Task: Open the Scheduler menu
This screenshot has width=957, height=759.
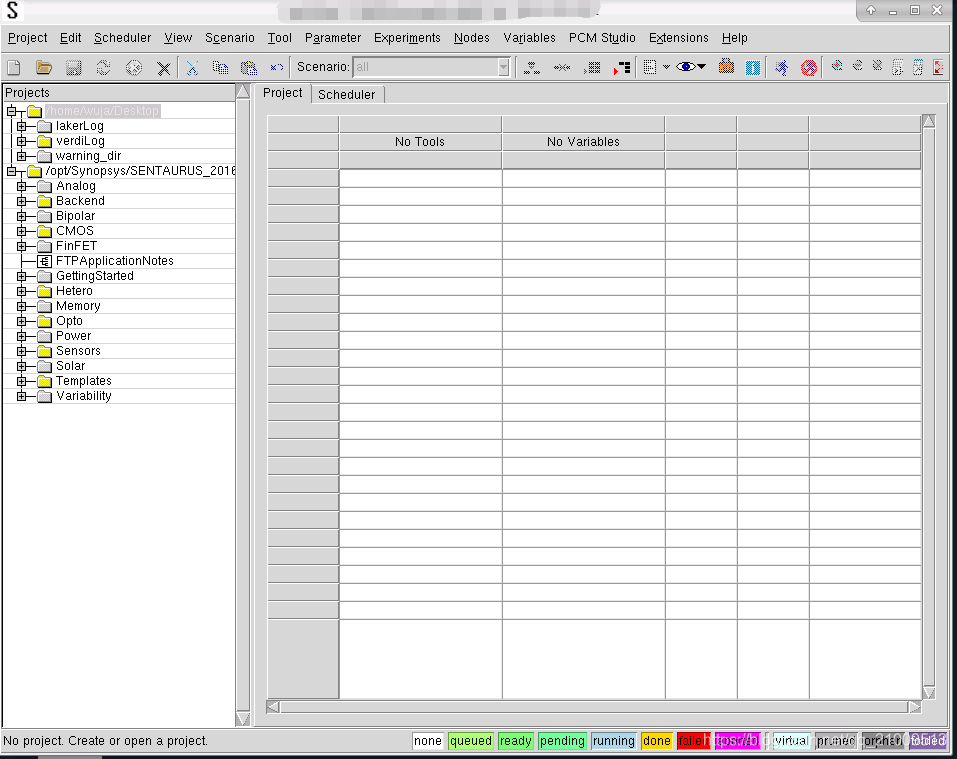Action: (x=123, y=38)
